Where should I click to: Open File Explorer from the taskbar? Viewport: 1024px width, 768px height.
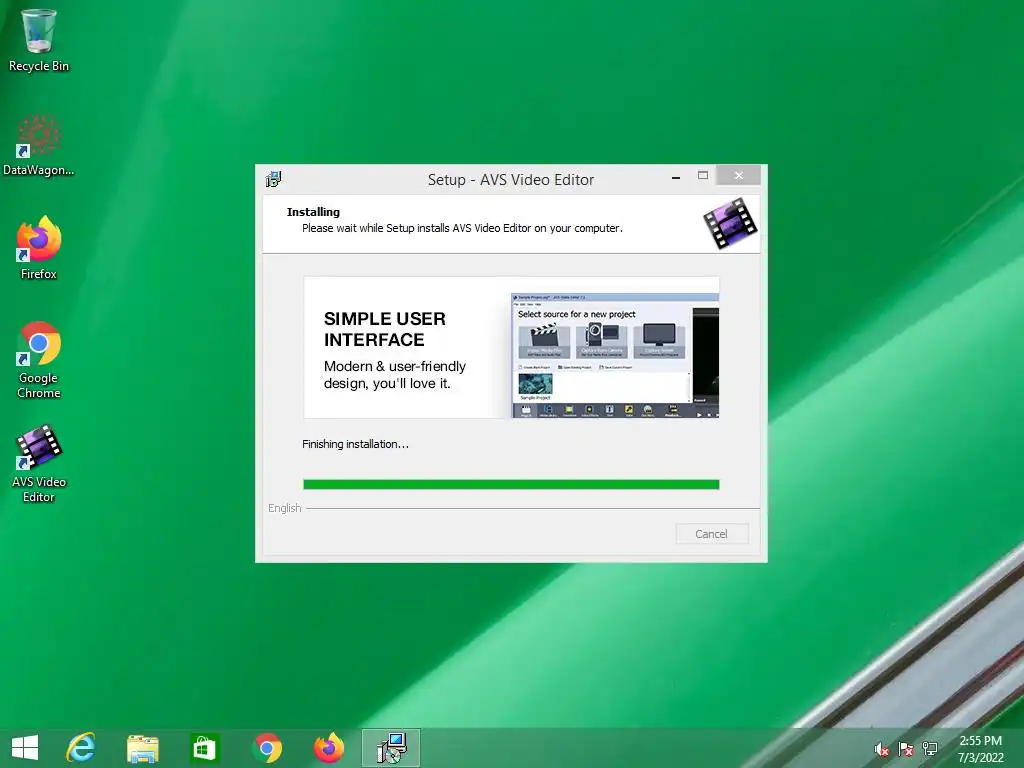(x=142, y=748)
